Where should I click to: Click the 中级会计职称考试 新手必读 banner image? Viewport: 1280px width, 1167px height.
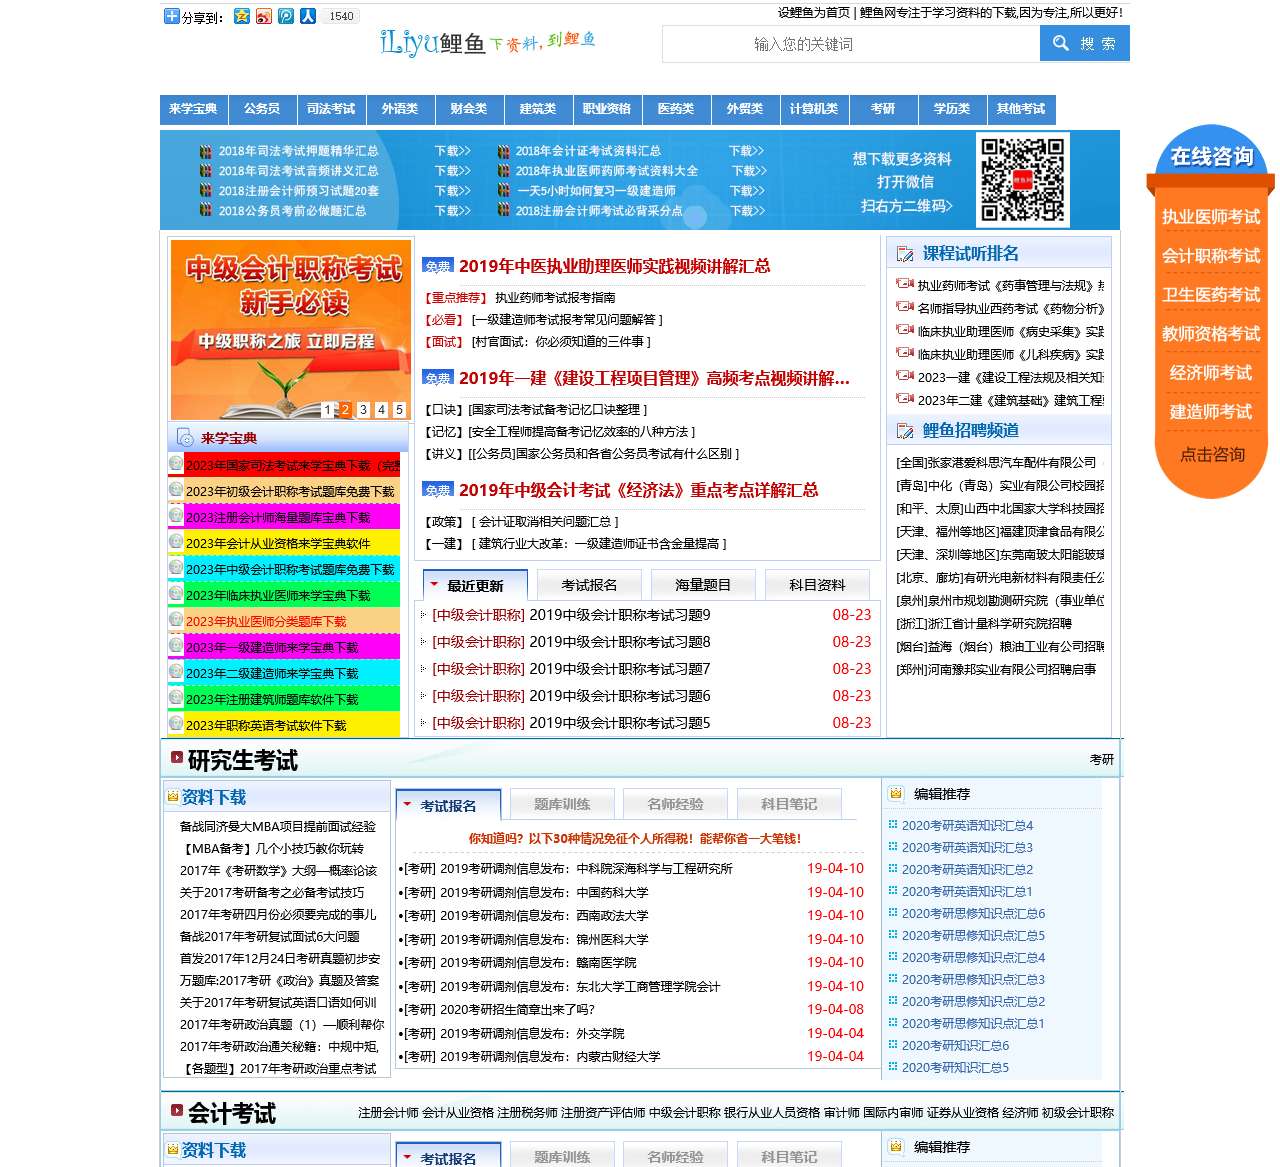(x=291, y=329)
